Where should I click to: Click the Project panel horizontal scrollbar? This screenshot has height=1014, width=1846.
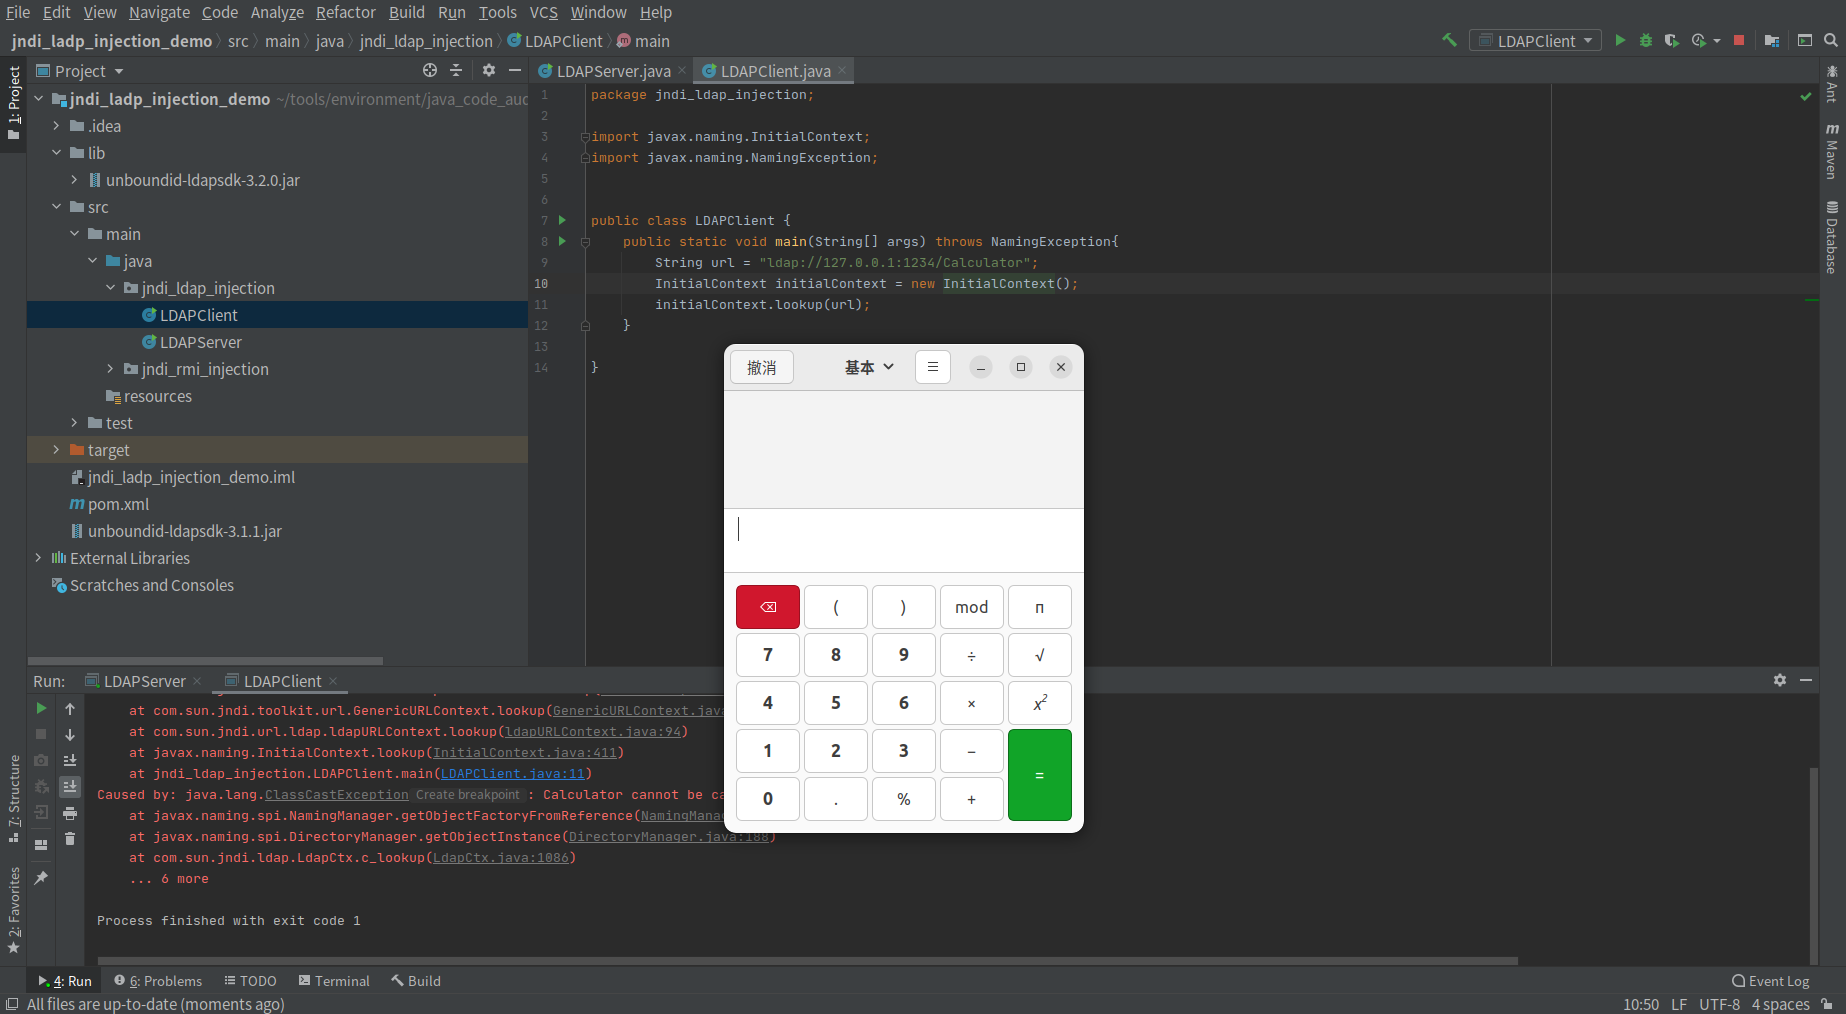205,661
